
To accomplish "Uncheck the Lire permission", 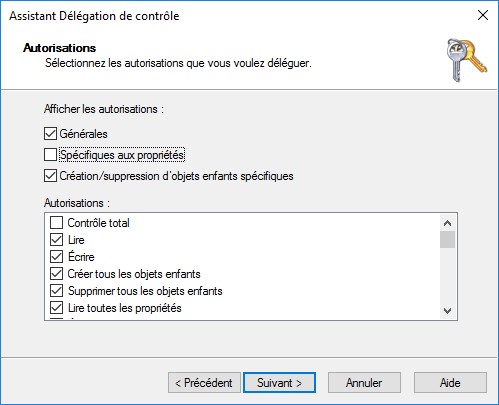I will 56,240.
